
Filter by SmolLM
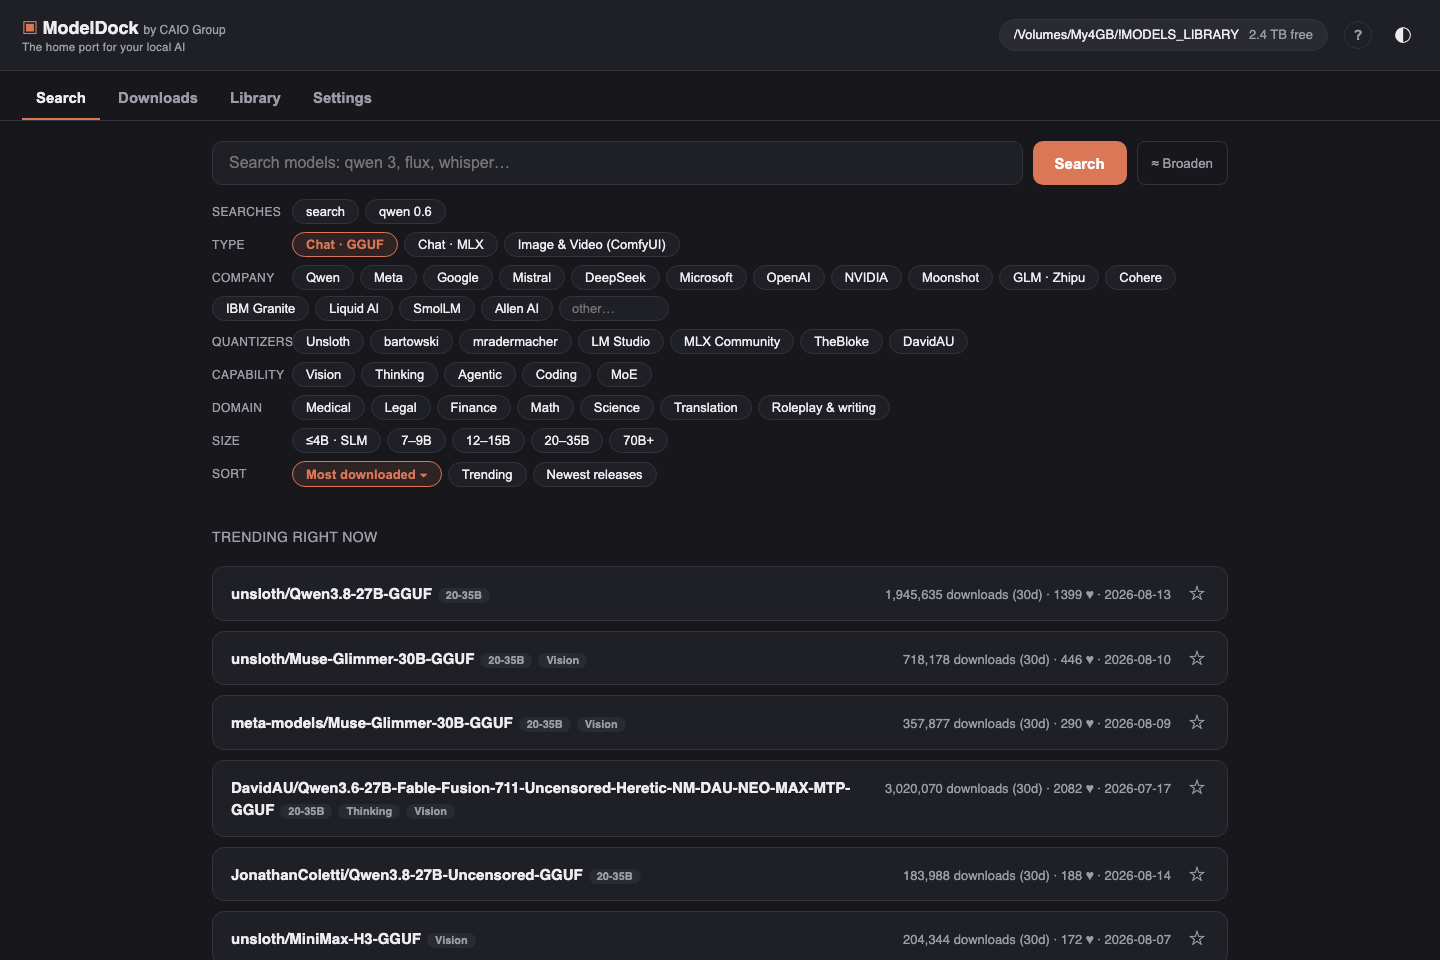tap(437, 309)
